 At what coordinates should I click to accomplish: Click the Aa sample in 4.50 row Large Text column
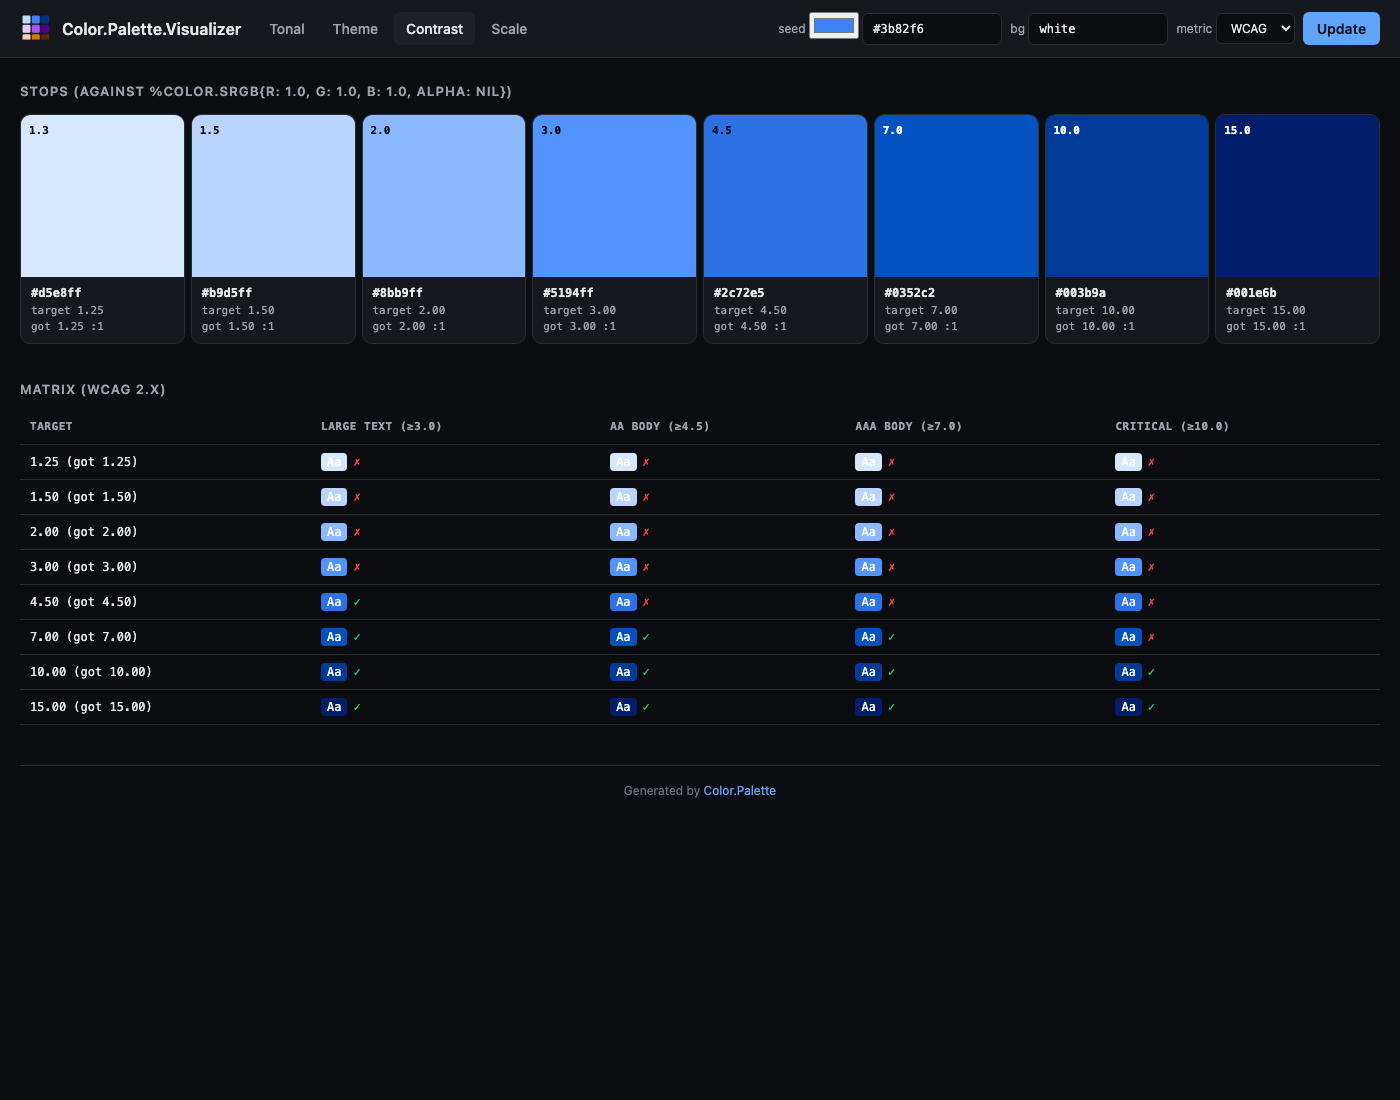click(x=334, y=602)
